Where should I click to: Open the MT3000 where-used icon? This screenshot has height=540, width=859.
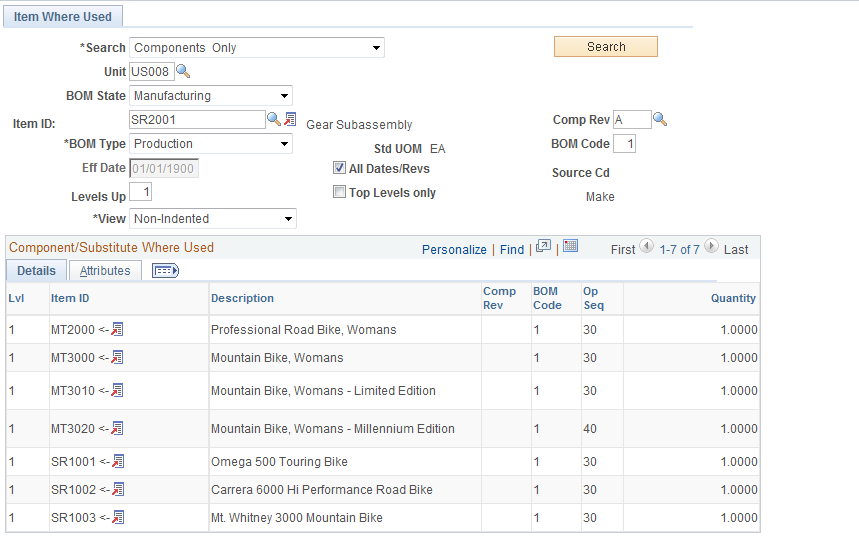pyautogui.click(x=117, y=357)
